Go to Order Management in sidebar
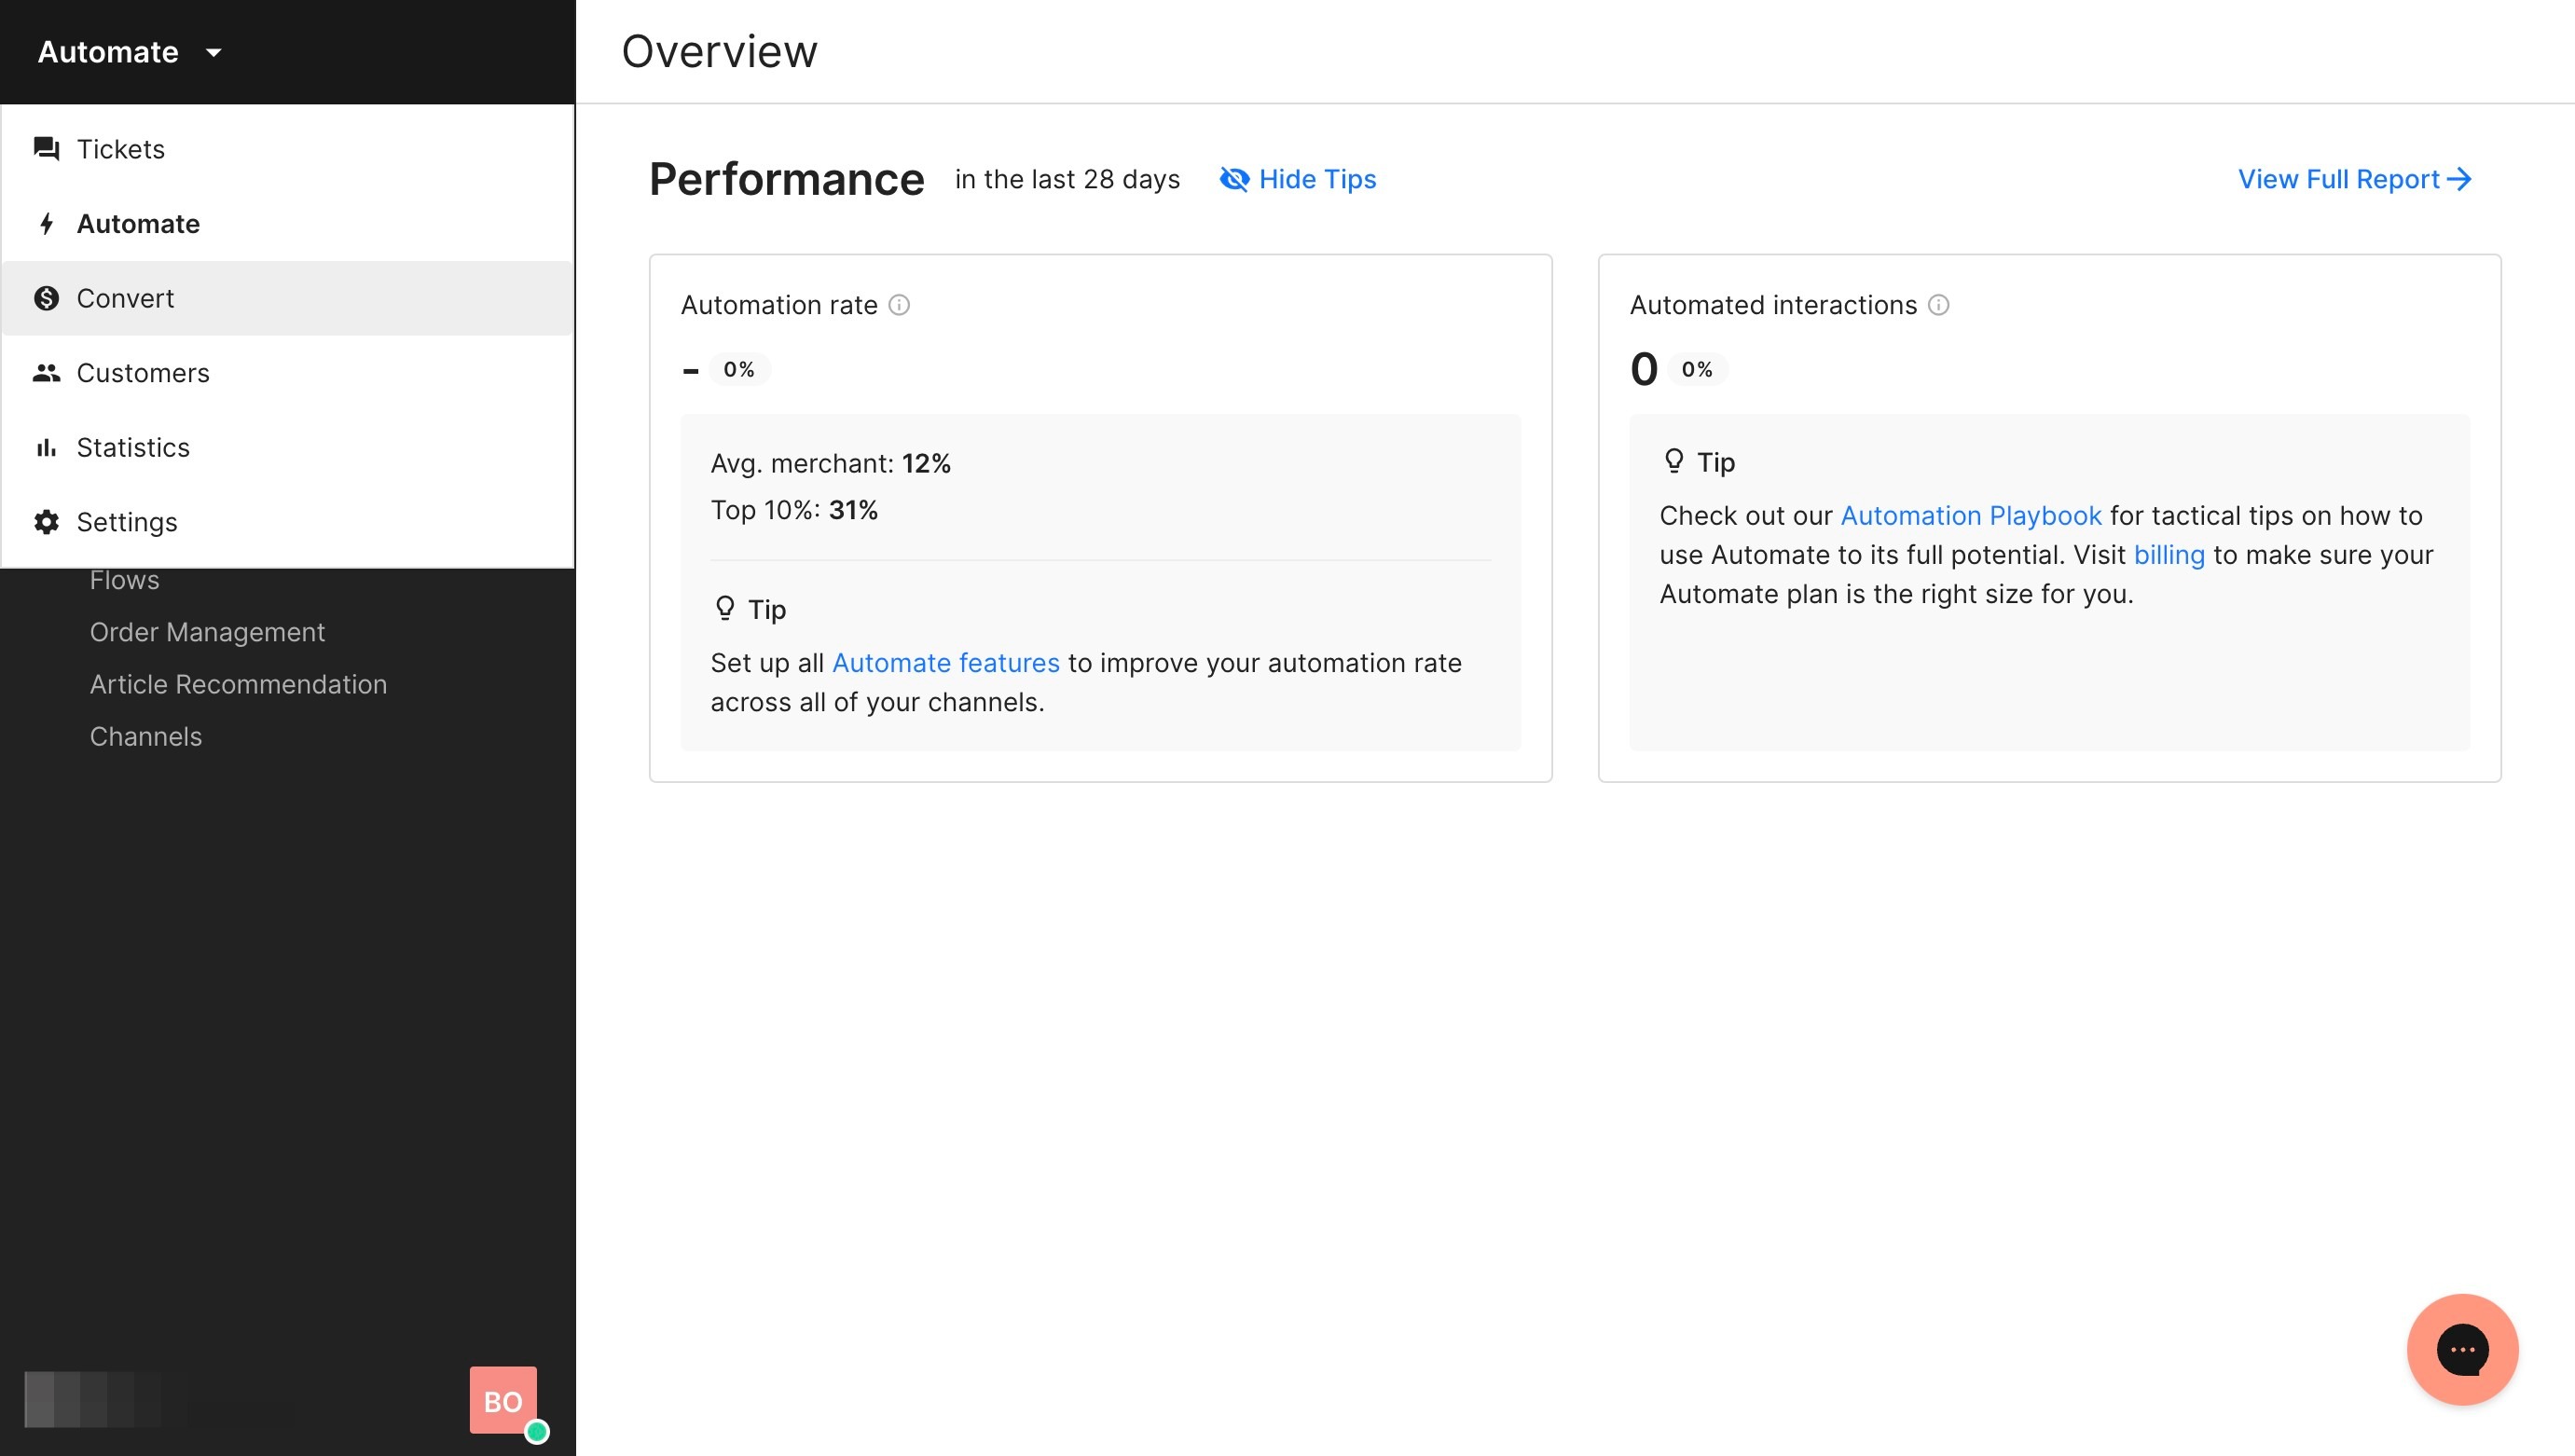 pos(207,632)
